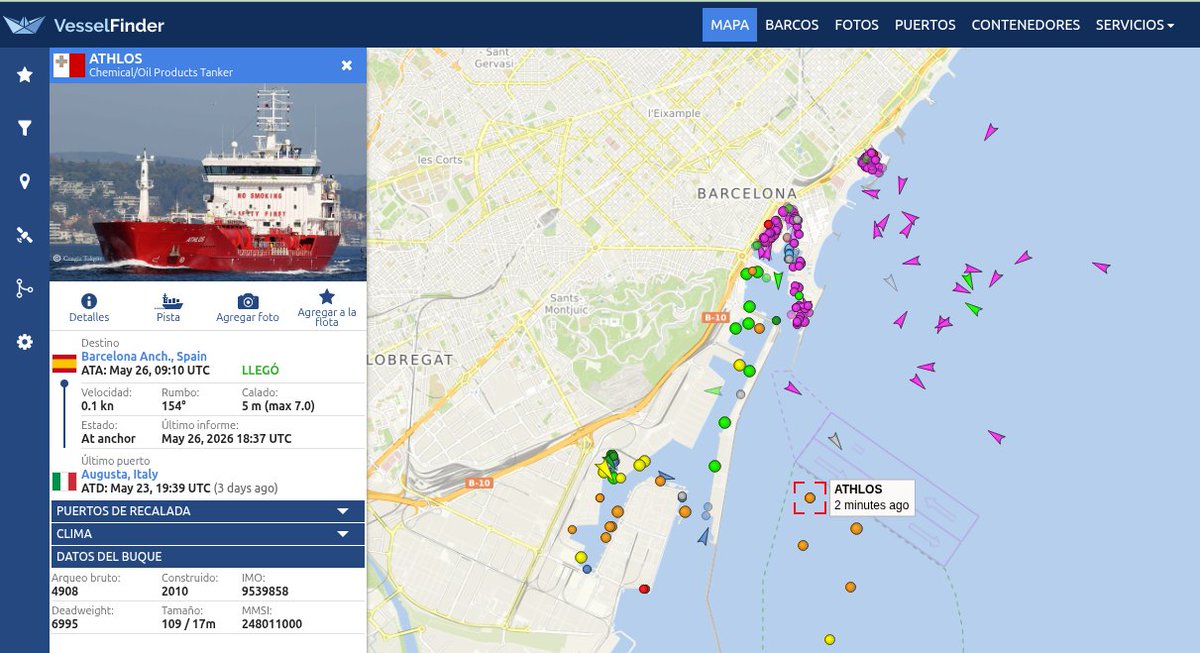Viewport: 1200px width, 653px height.
Task: Open the BARCOS menu item
Action: tap(792, 25)
